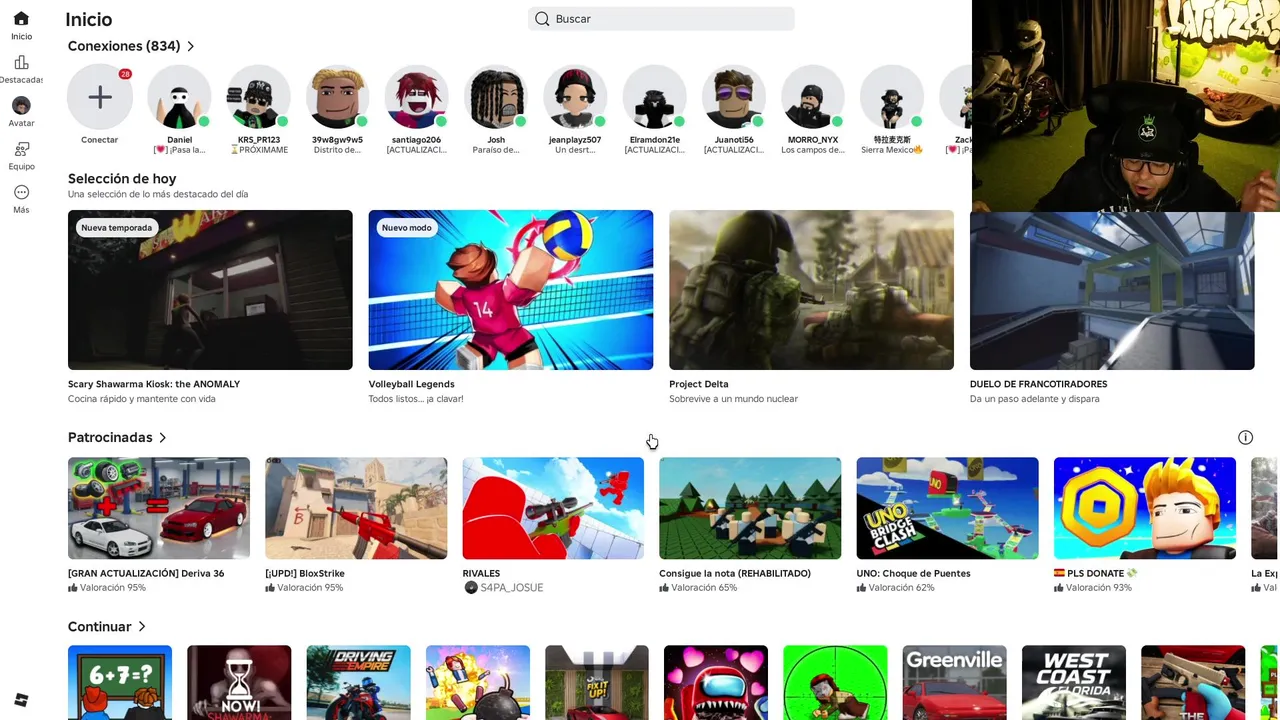Open santiago206 avatar in connections
This screenshot has width=1280, height=720.
point(416,97)
